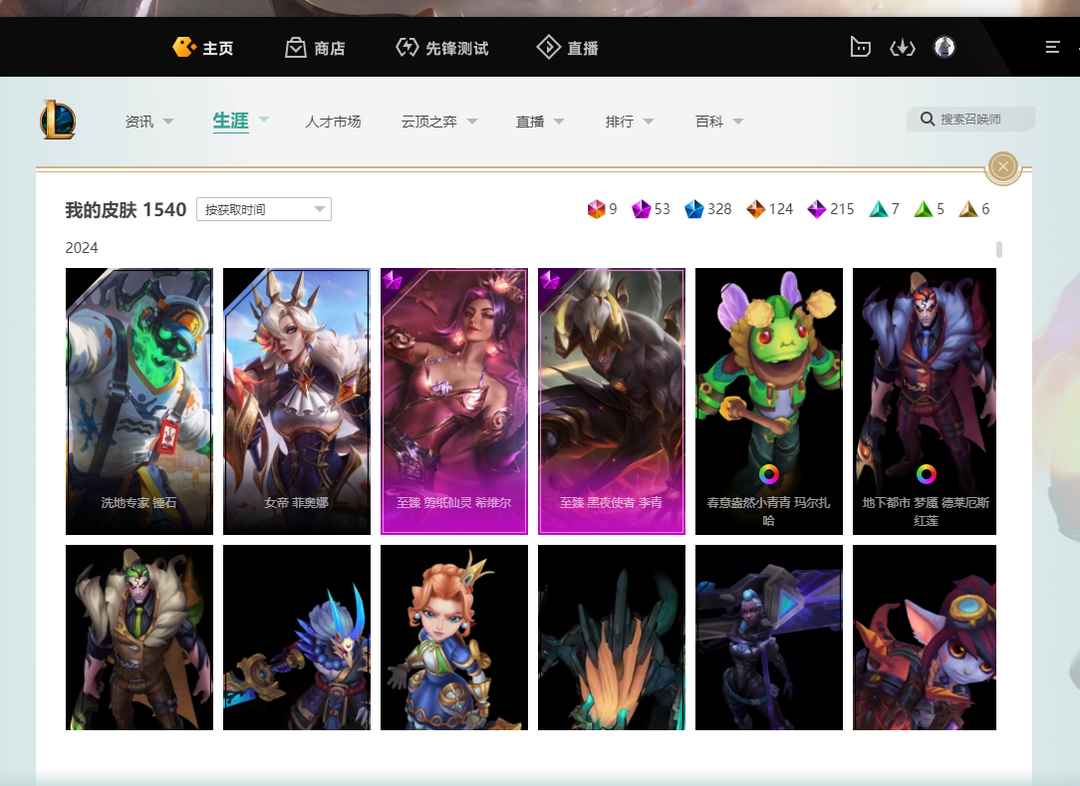Go to the 主页 home icon
The image size is (1080, 786).
(x=184, y=47)
